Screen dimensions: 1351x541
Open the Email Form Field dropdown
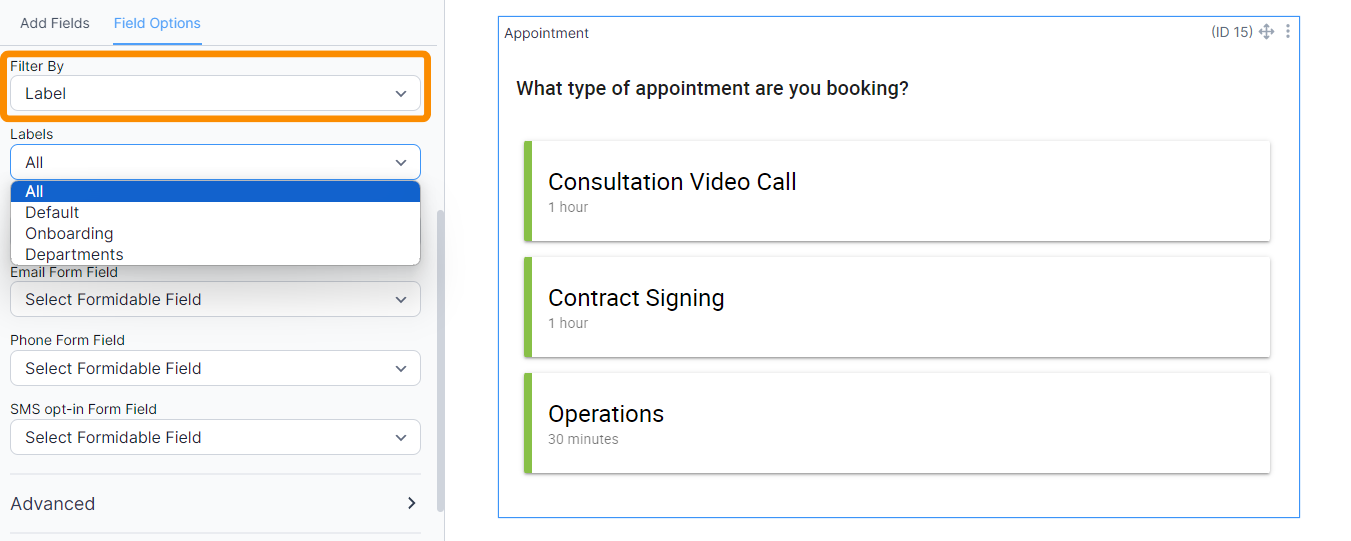(215, 299)
